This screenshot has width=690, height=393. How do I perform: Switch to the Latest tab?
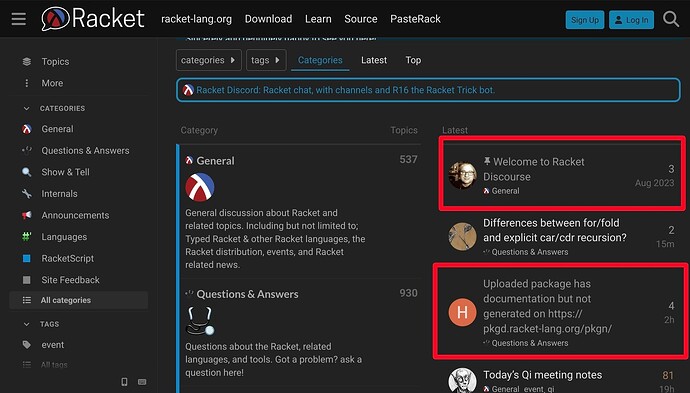click(374, 60)
